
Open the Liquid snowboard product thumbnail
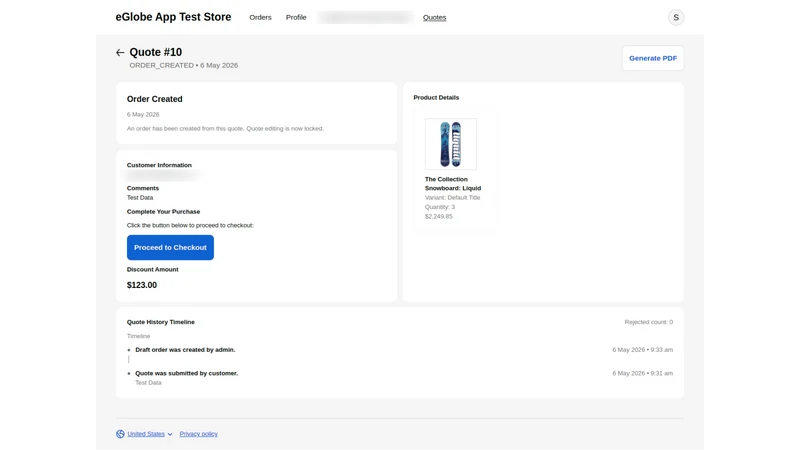[451, 144]
